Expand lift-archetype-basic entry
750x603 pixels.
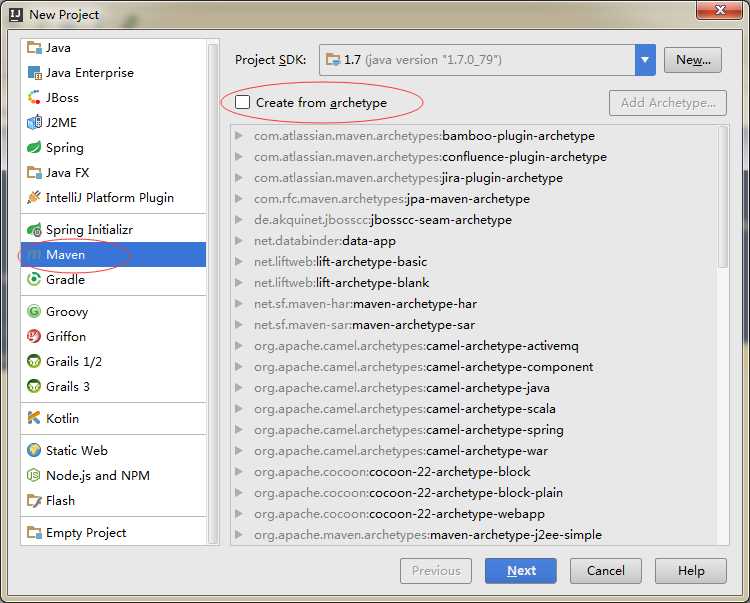(x=239, y=262)
